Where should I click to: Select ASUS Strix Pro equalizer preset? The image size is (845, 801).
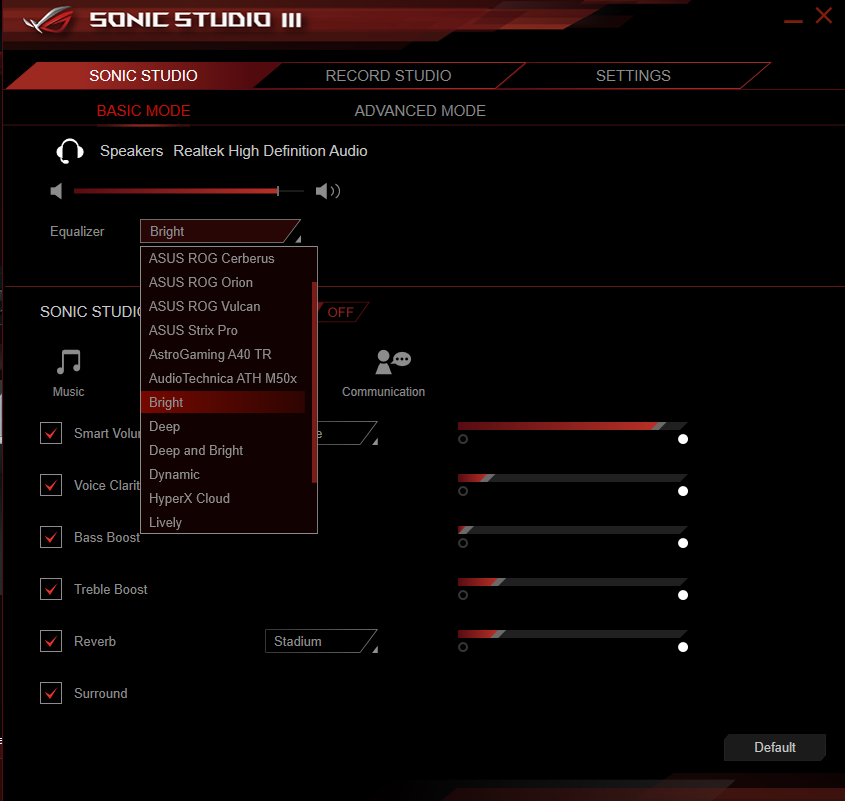(x=223, y=330)
